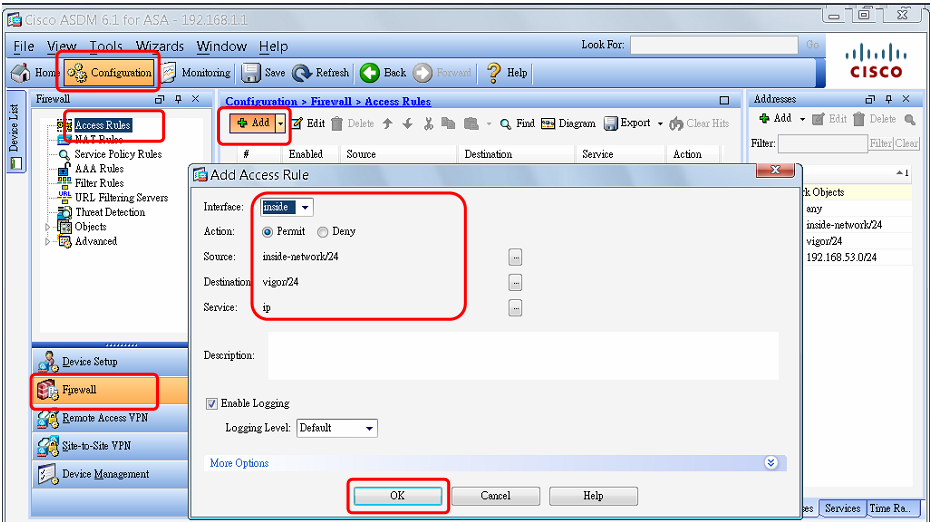Click Add in Access Rules toolbar
The image size is (931, 522).
(253, 123)
